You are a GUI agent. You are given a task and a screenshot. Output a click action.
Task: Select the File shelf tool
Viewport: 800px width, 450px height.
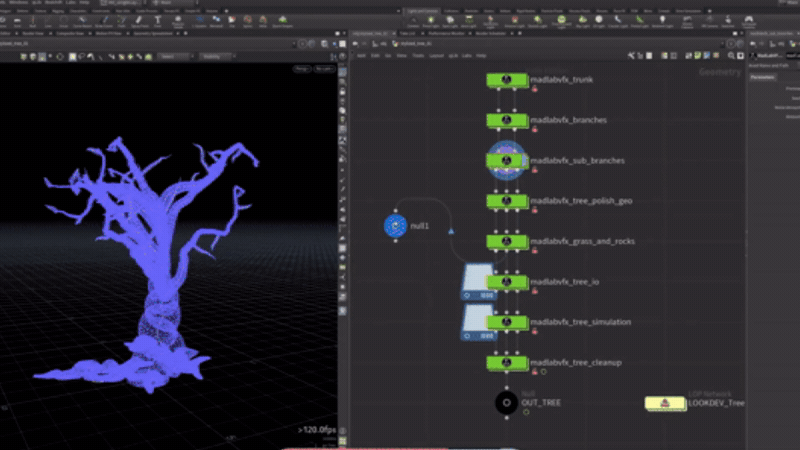click(x=232, y=22)
